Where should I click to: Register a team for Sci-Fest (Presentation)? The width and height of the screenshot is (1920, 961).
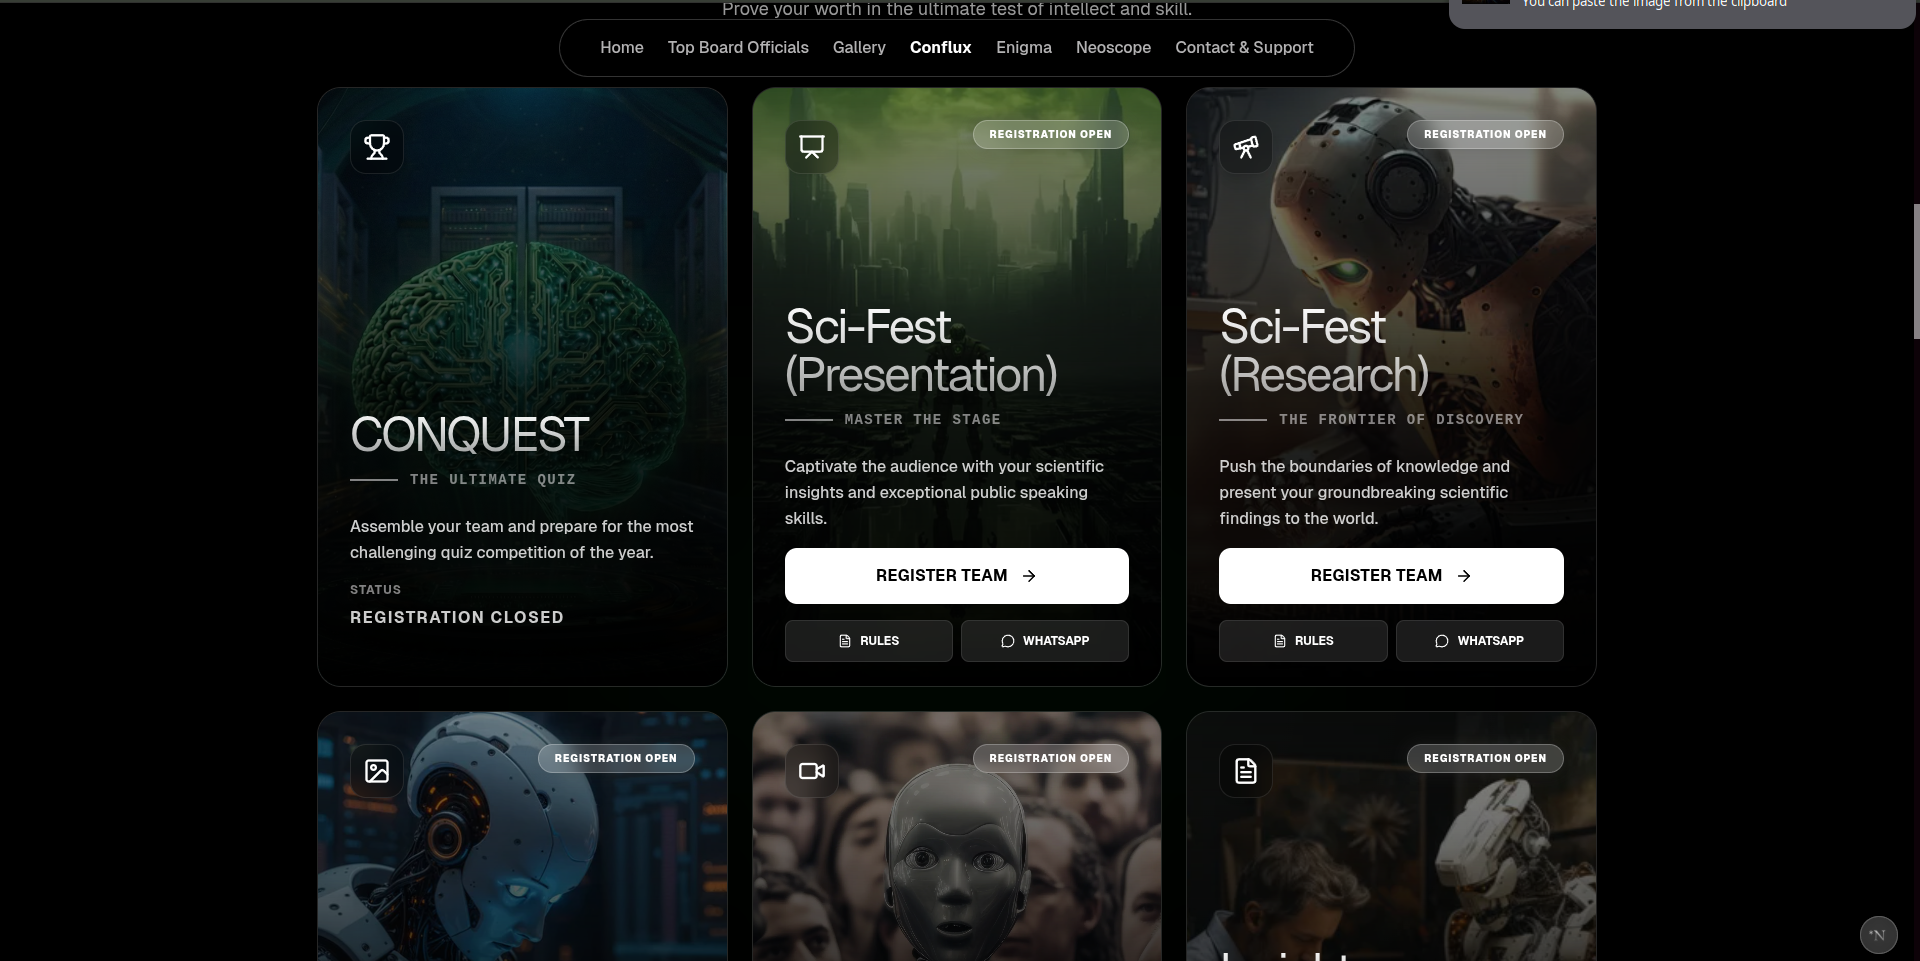pyautogui.click(x=956, y=575)
